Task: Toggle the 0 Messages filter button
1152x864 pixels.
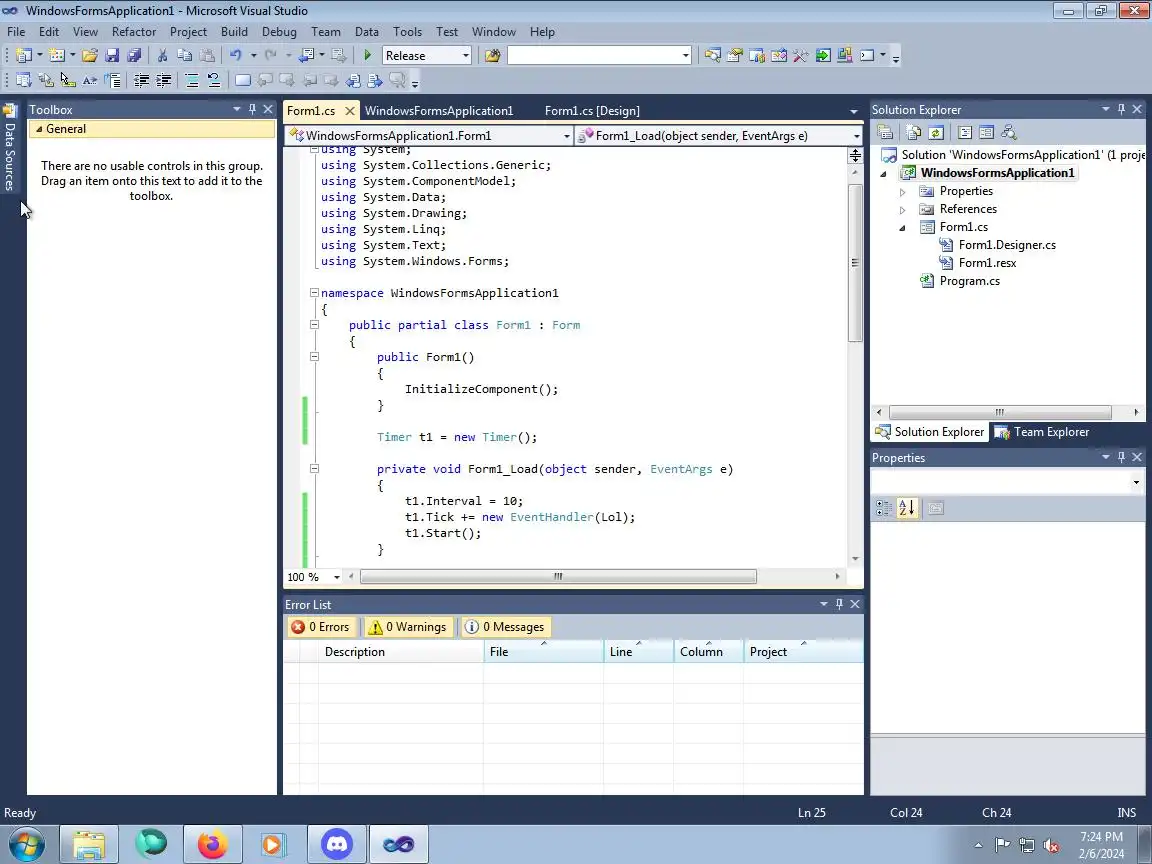Action: pyautogui.click(x=505, y=627)
